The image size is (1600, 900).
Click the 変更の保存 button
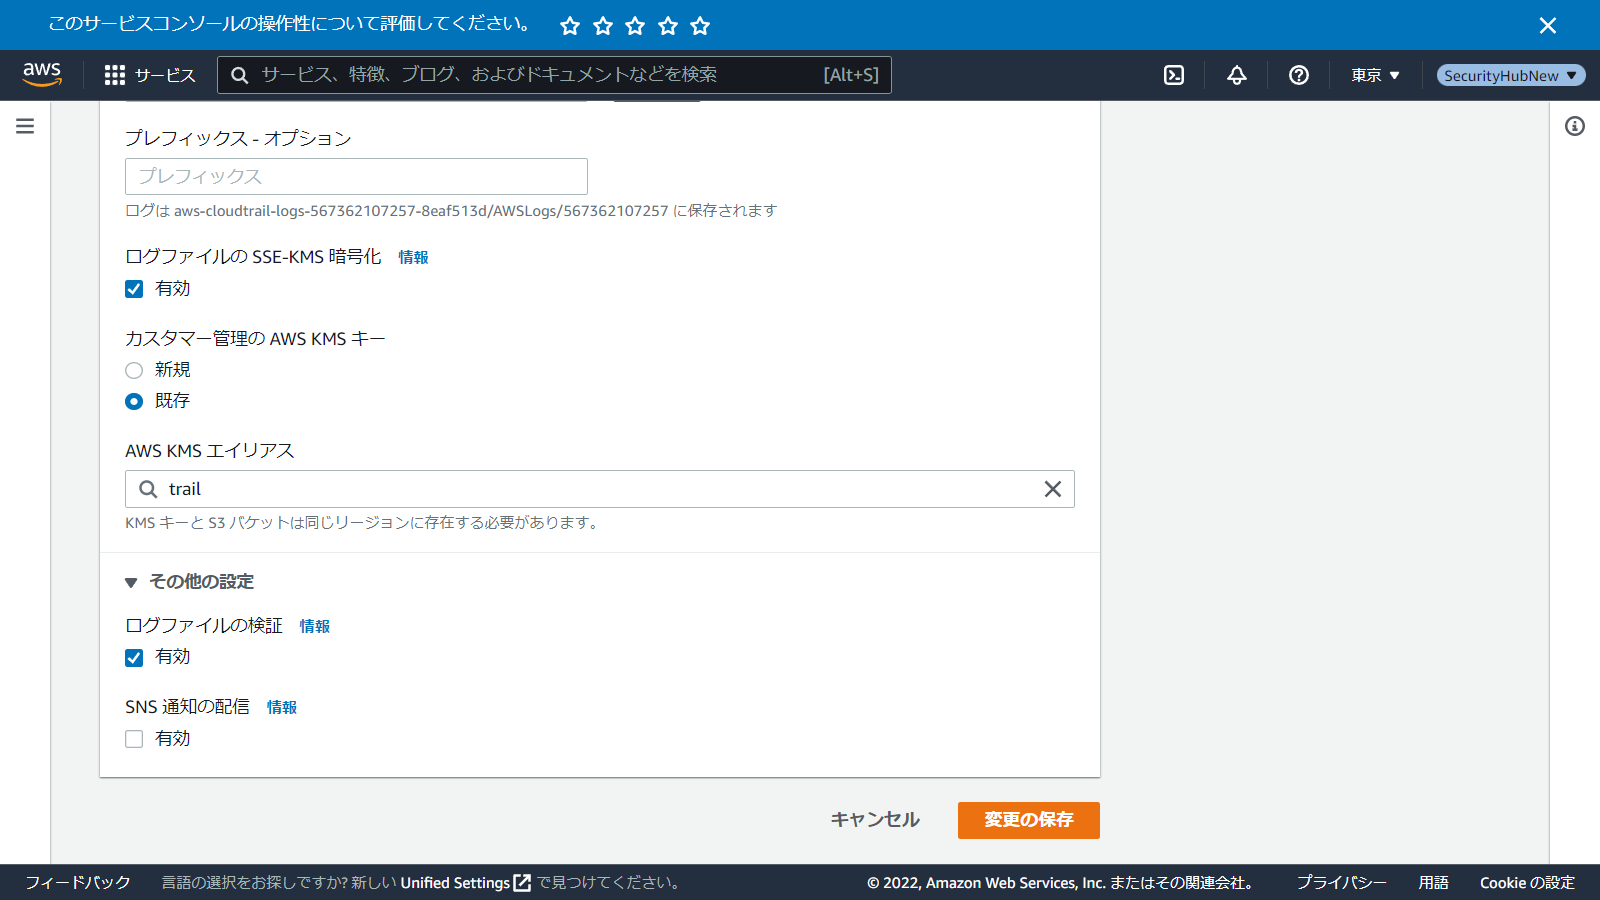(x=1028, y=820)
